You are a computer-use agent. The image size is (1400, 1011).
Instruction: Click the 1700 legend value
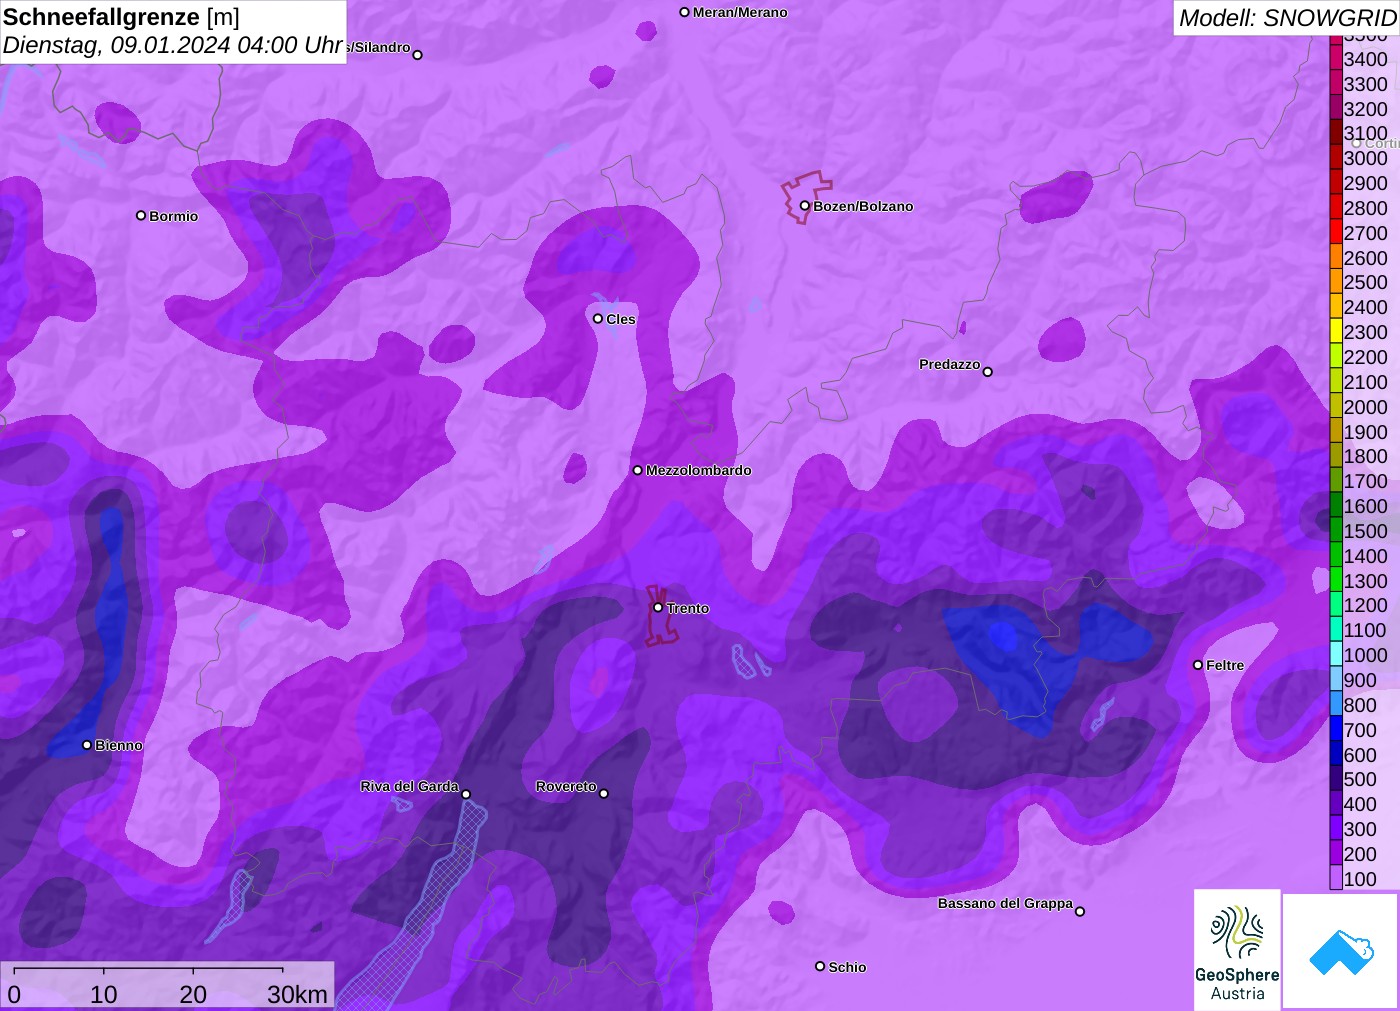tap(1365, 481)
